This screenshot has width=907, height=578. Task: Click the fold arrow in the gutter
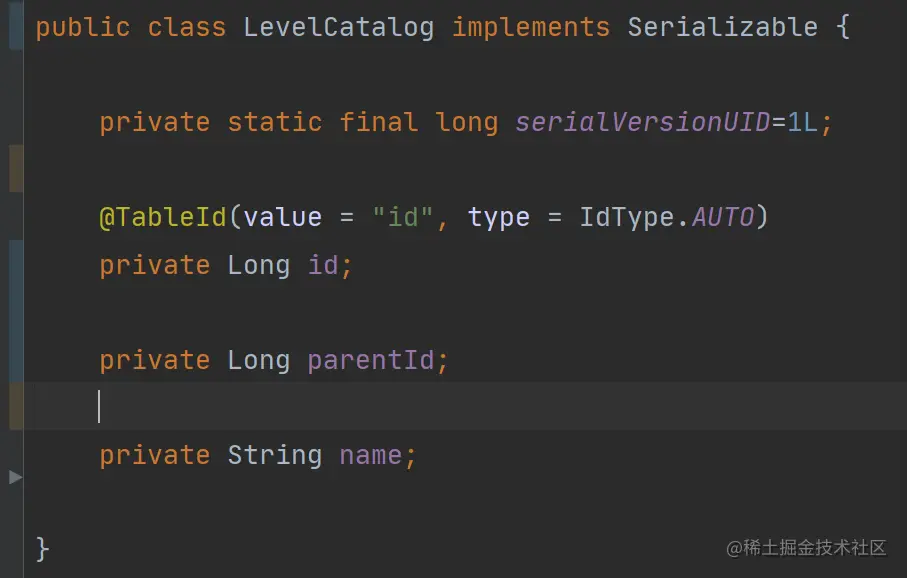(x=16, y=477)
